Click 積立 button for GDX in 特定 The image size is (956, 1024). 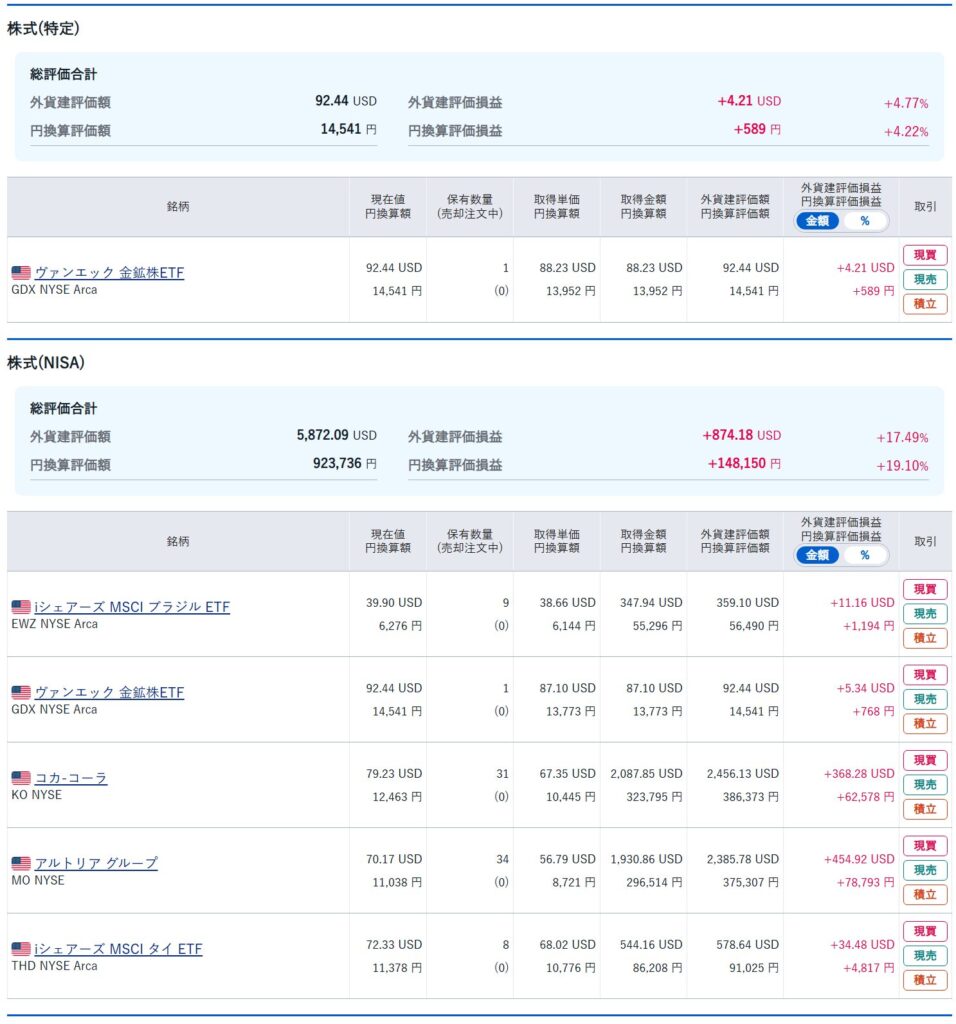point(925,304)
